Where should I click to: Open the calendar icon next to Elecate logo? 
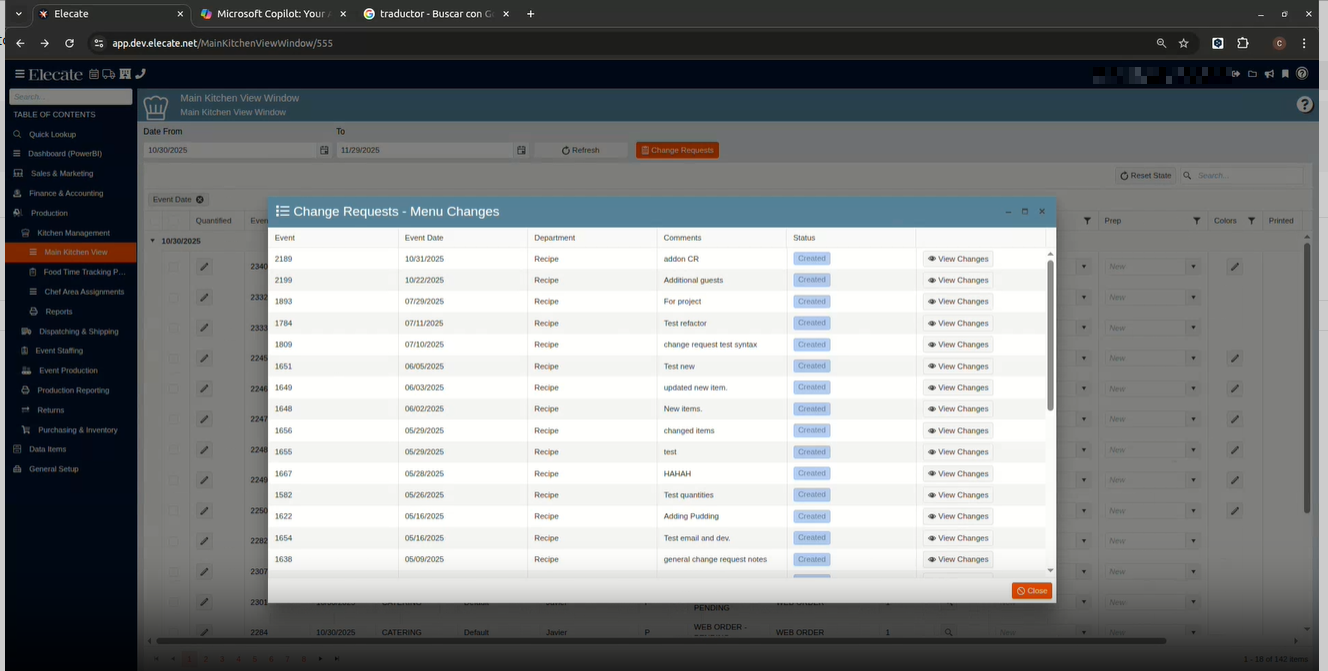click(x=93, y=74)
